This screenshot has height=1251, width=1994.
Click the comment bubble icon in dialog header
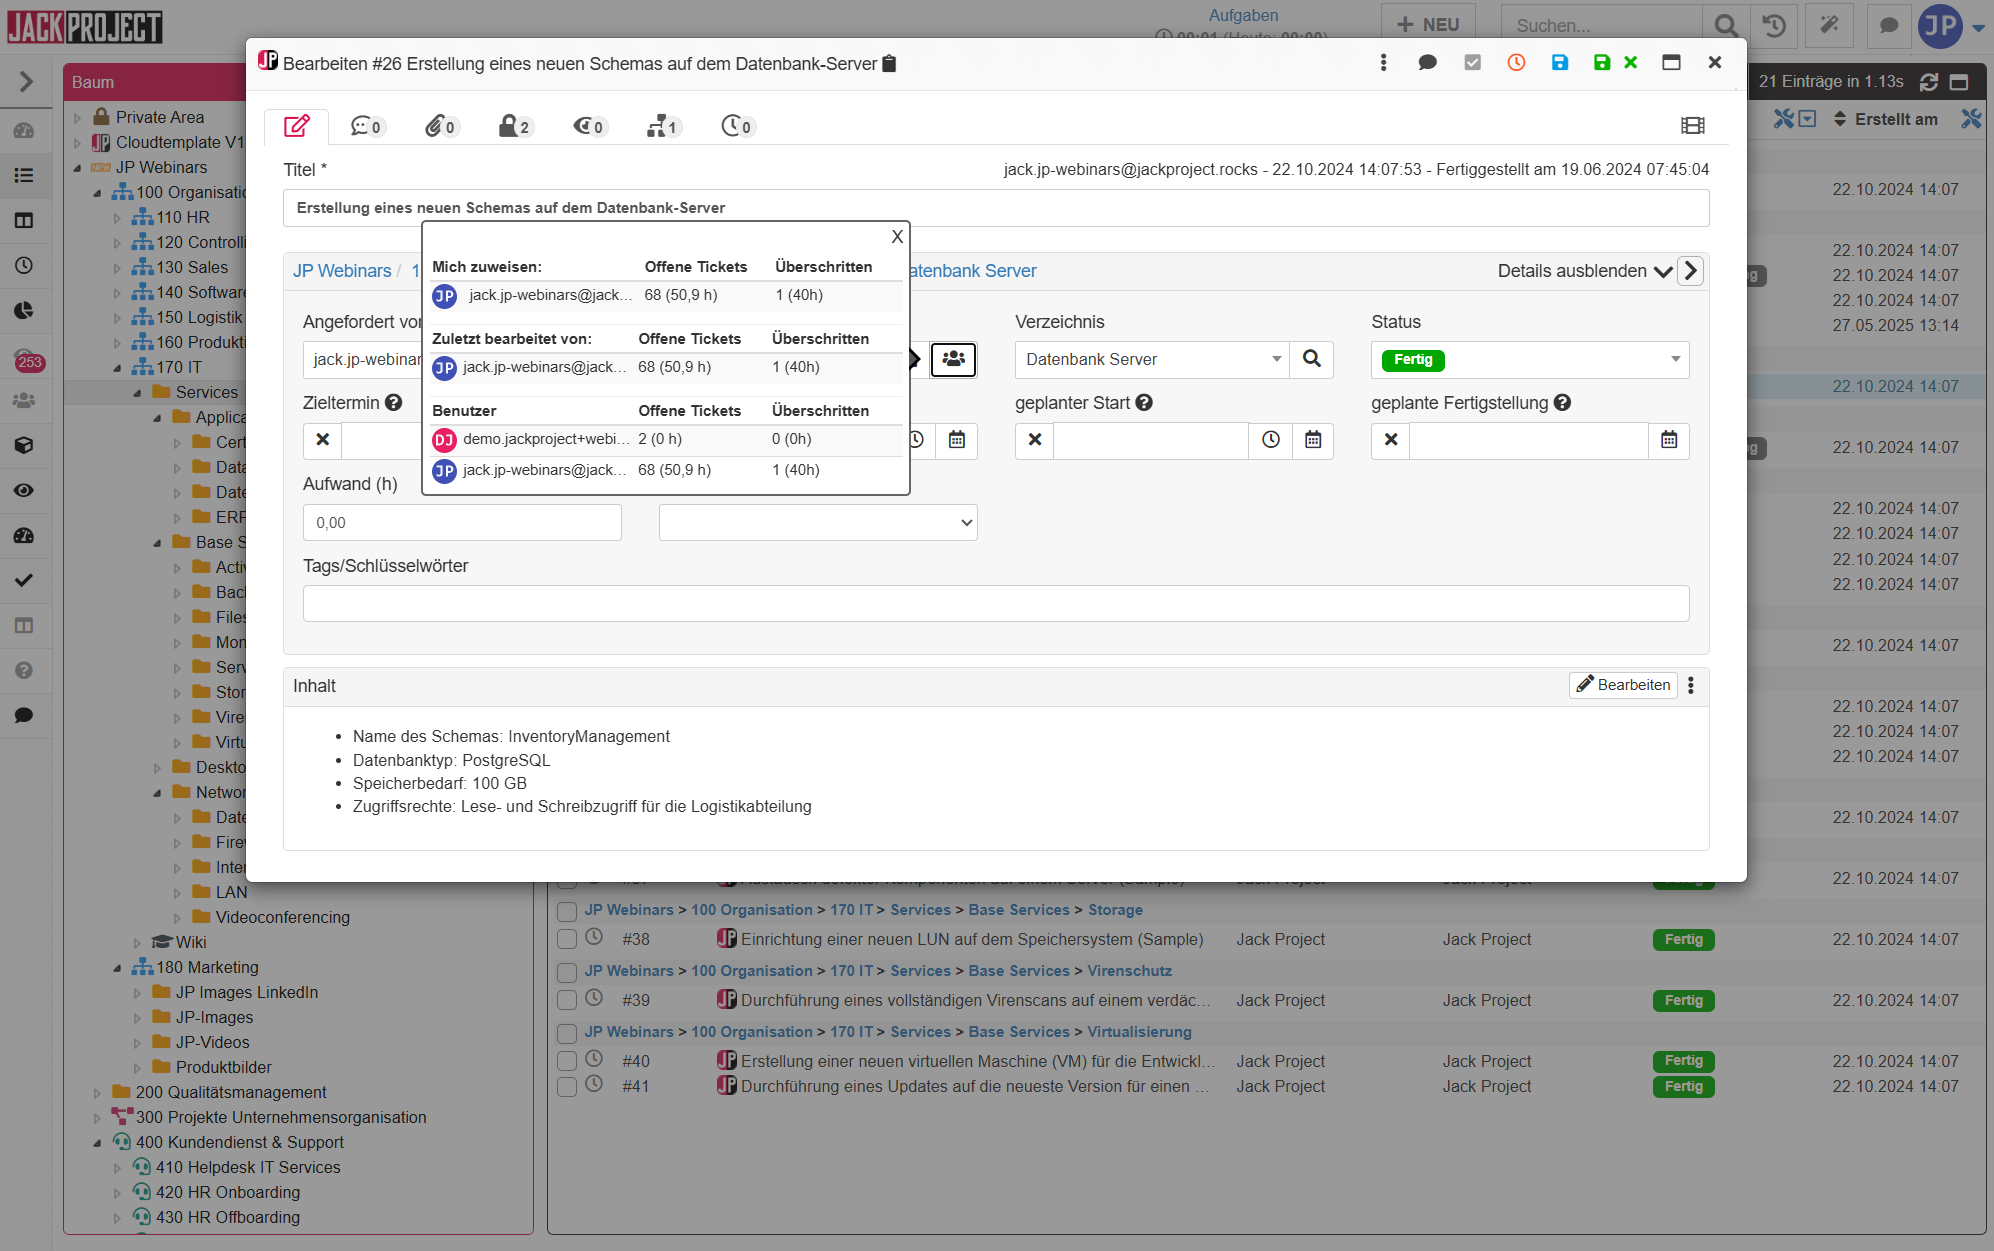pos(1427,63)
